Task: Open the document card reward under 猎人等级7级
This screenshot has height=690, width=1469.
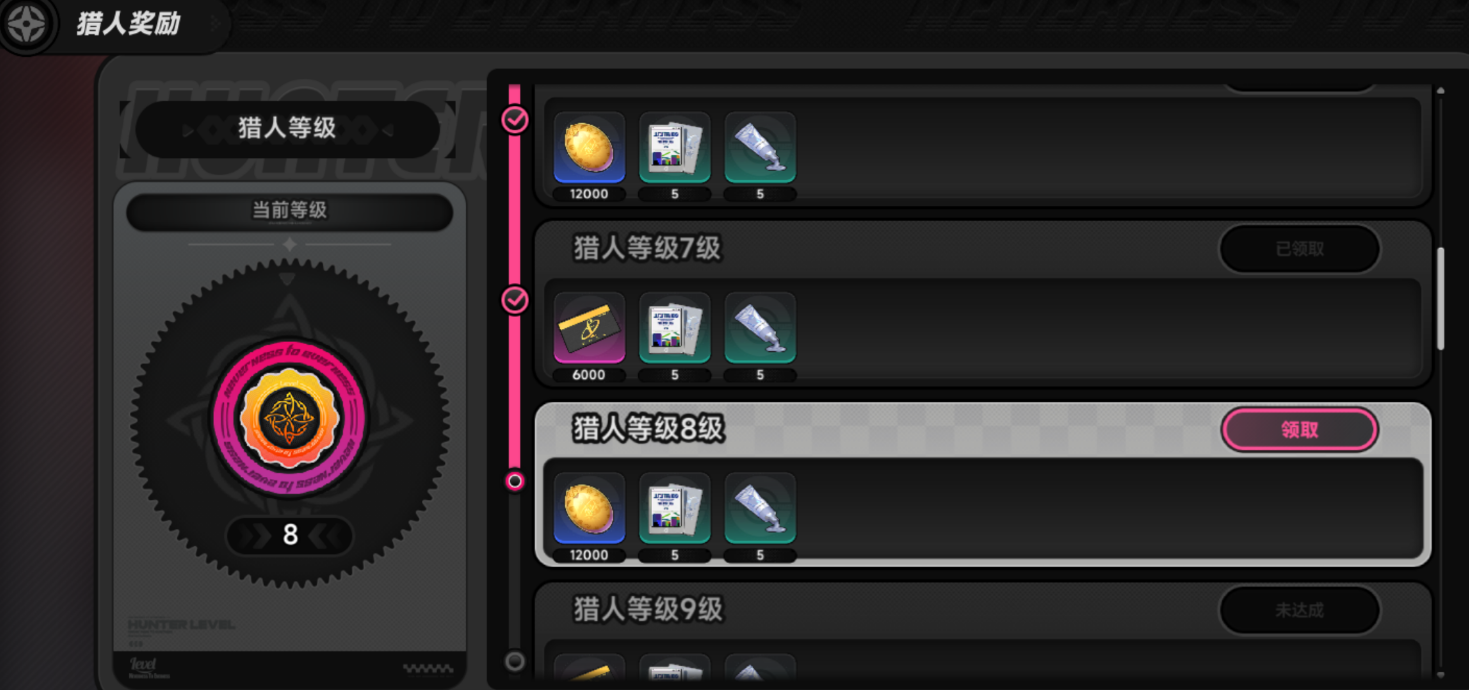Action: tap(675, 328)
